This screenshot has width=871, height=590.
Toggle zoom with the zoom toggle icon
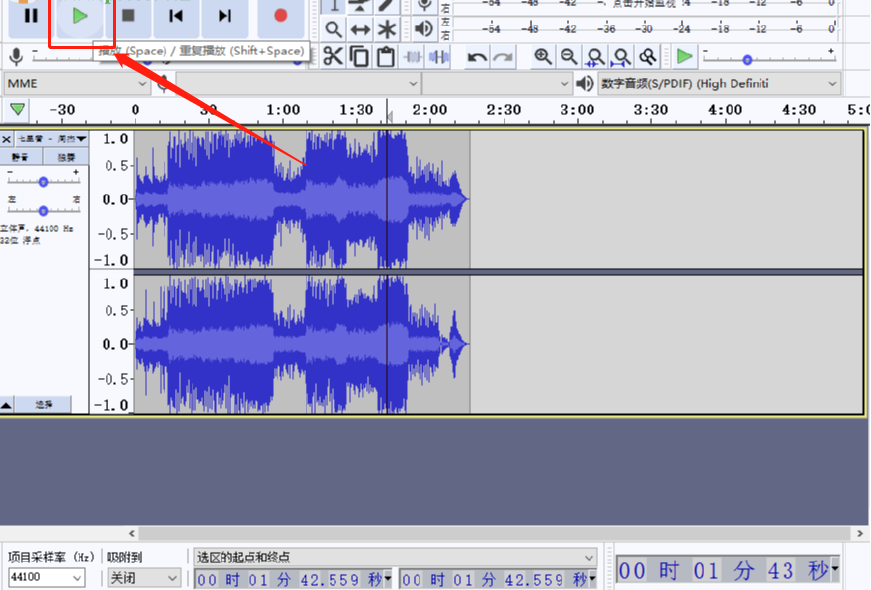pyautogui.click(x=648, y=57)
